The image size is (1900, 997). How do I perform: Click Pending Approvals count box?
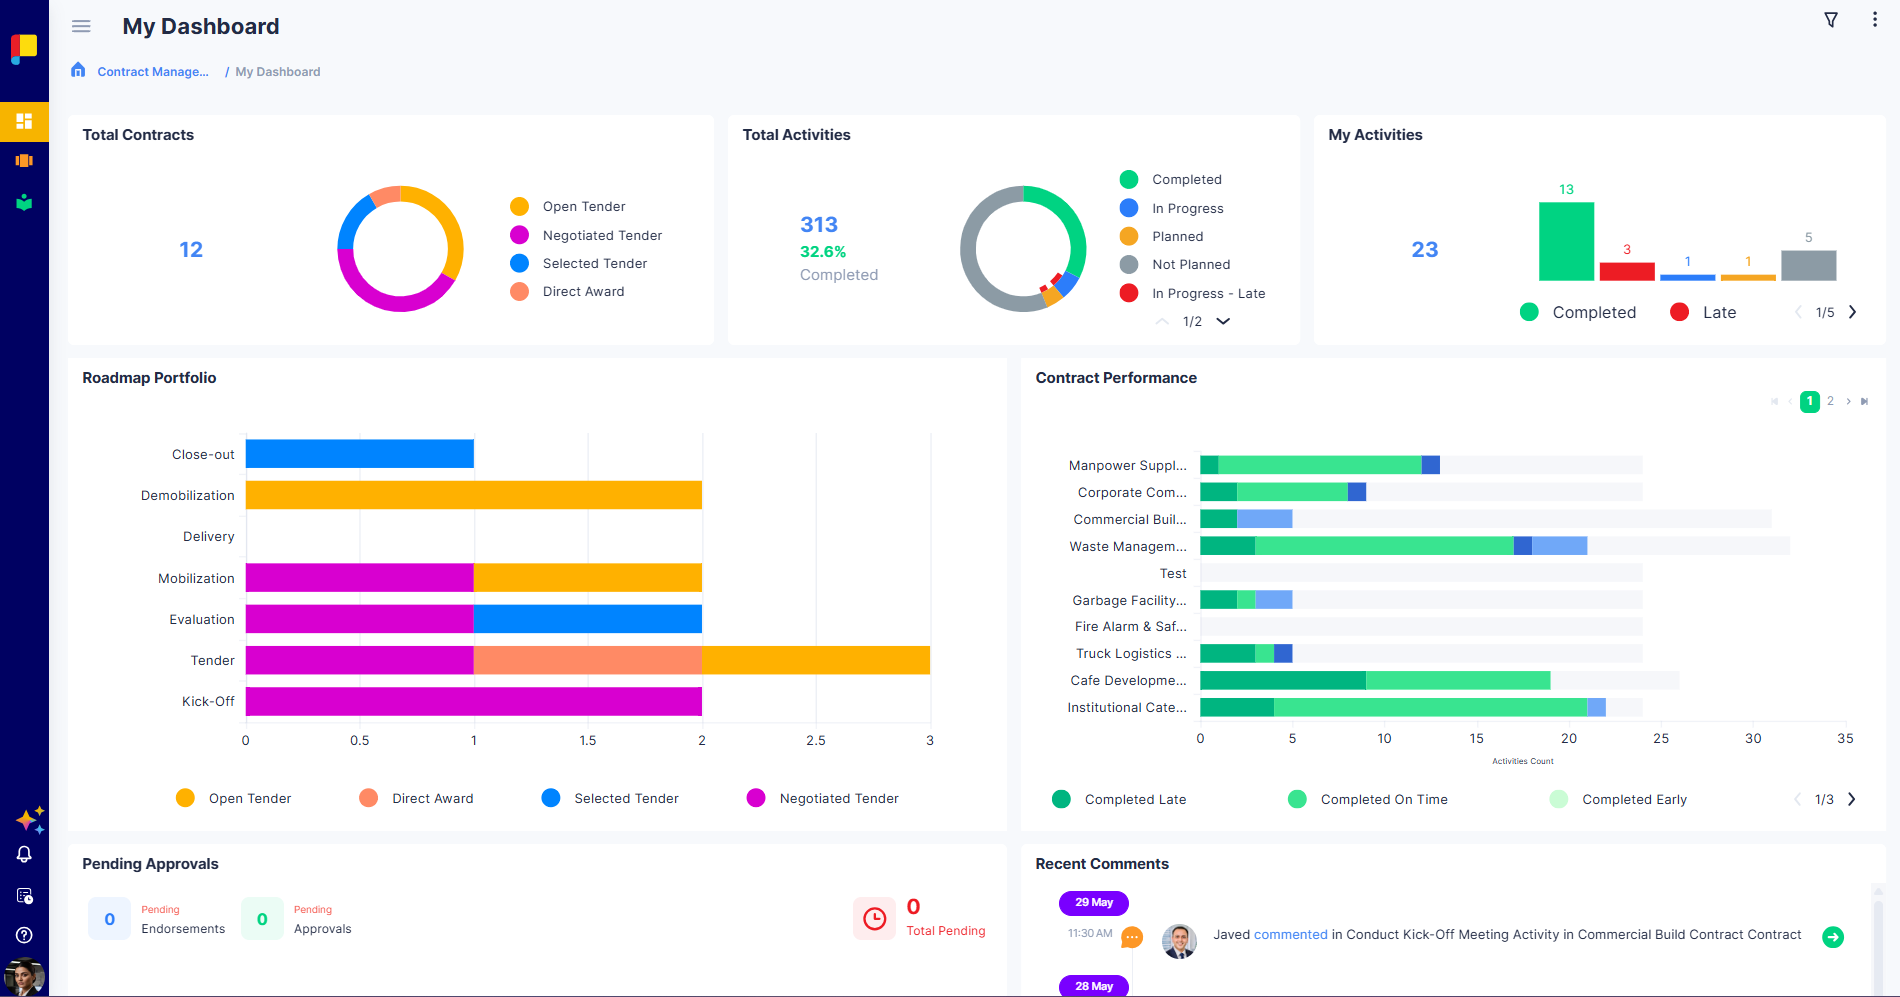262,919
